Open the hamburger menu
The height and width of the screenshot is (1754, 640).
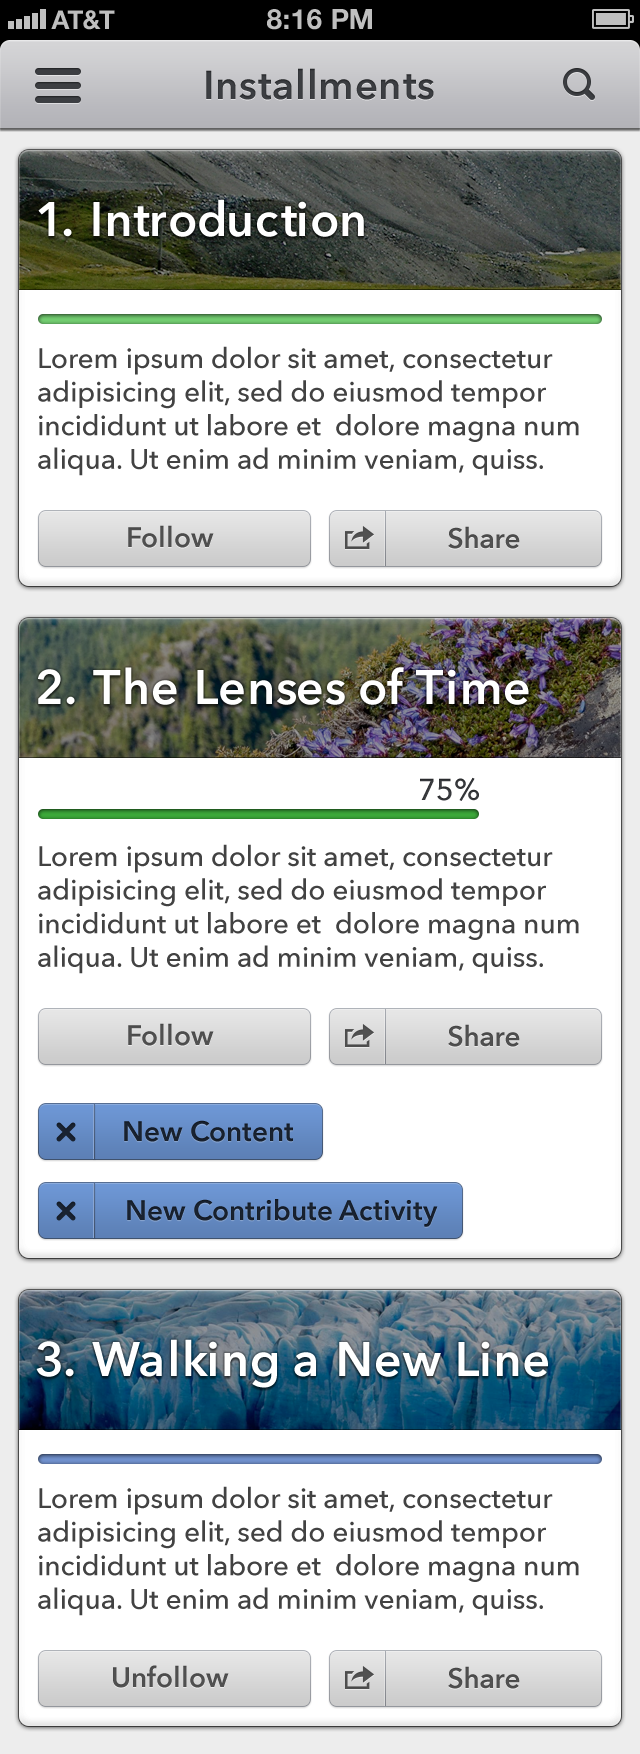tap(58, 86)
